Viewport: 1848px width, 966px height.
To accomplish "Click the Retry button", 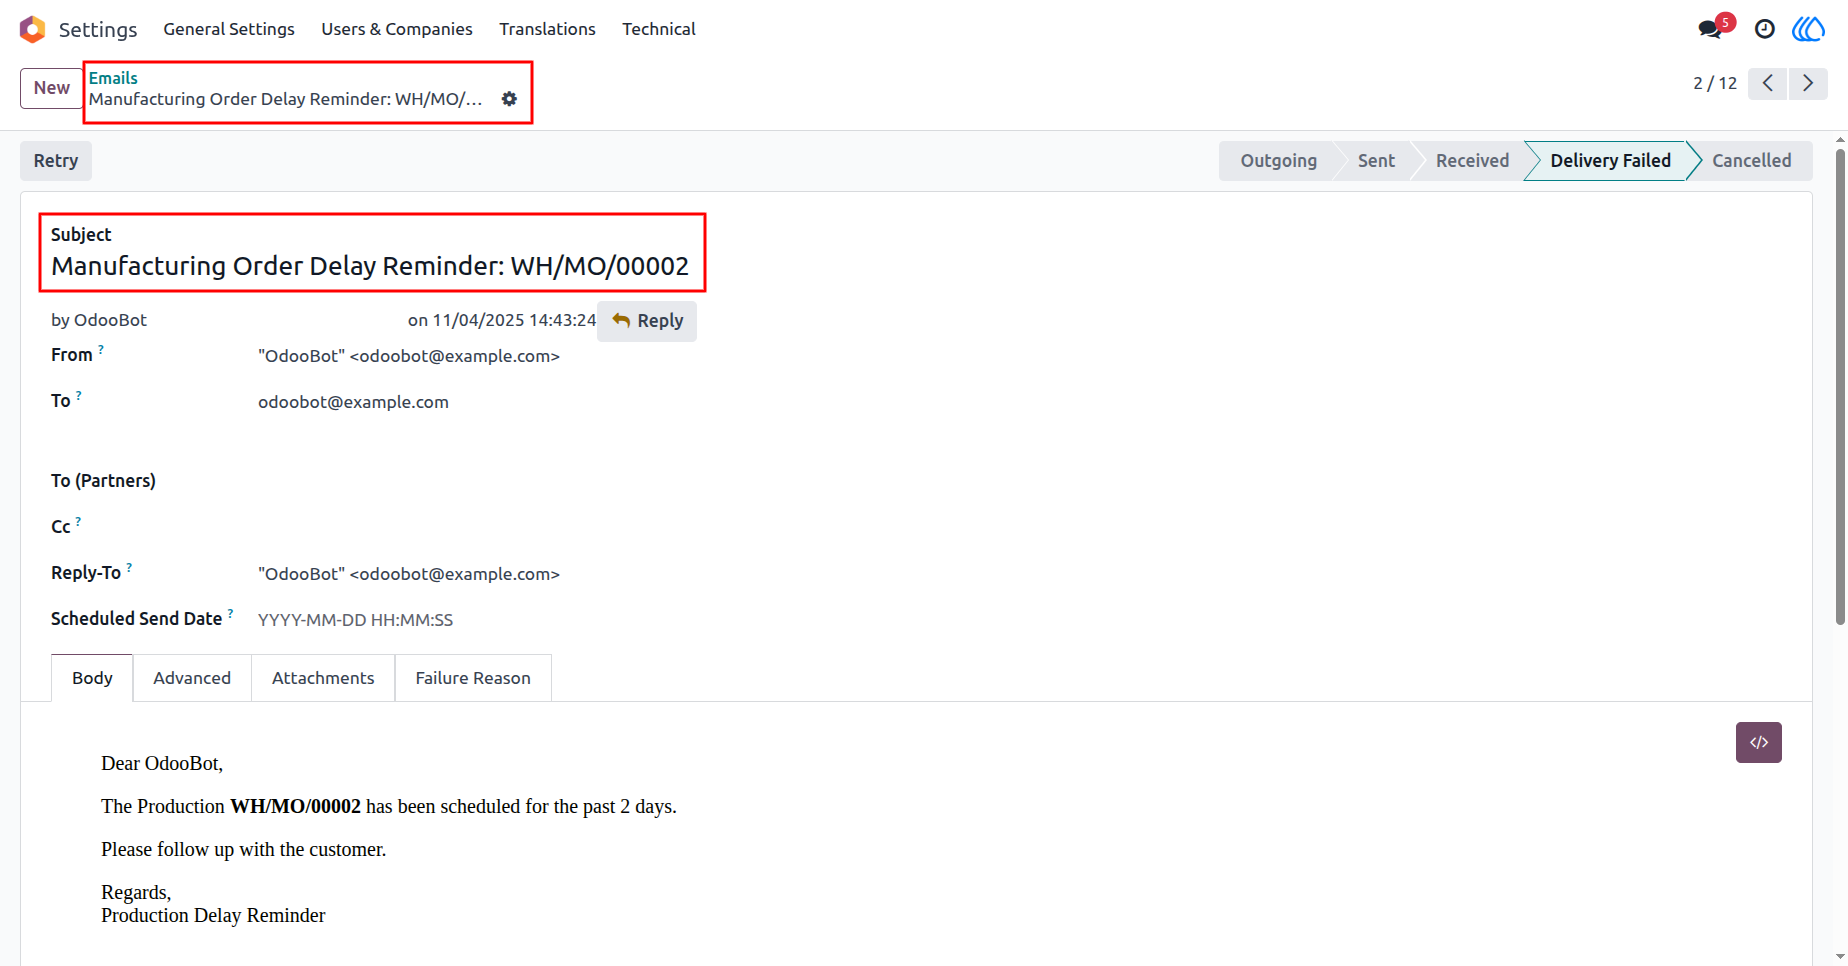I will [56, 161].
